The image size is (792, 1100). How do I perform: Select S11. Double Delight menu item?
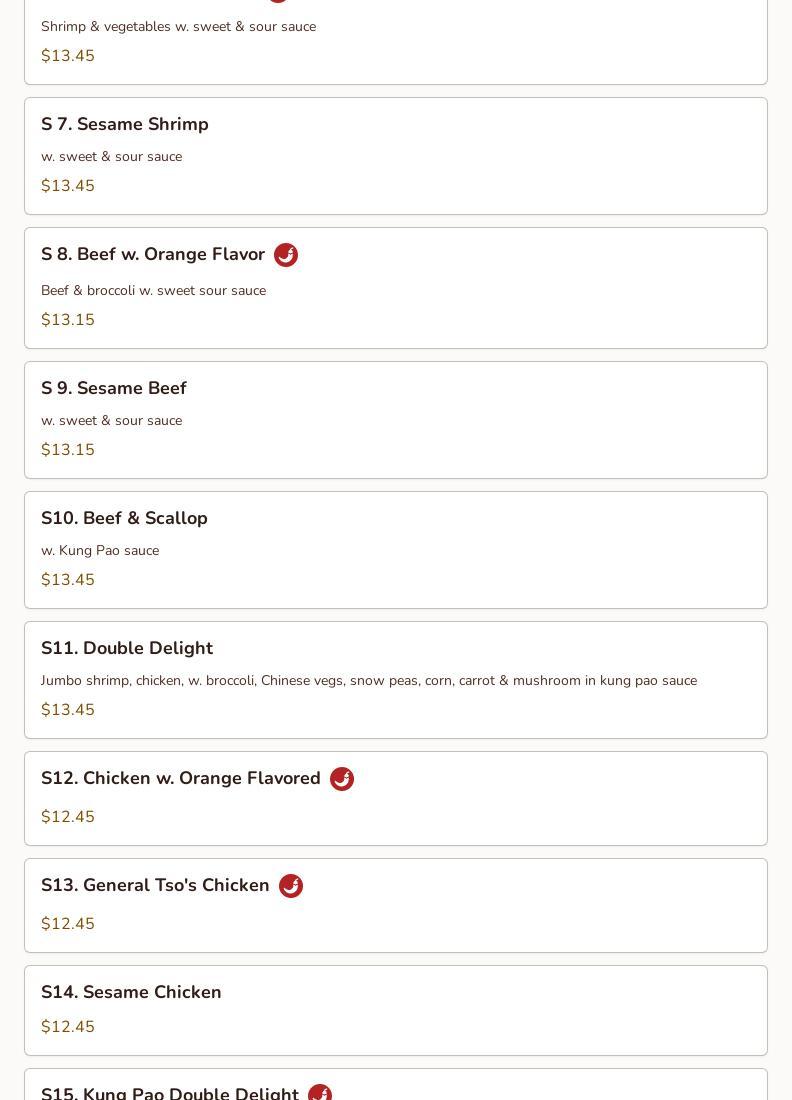[127, 648]
